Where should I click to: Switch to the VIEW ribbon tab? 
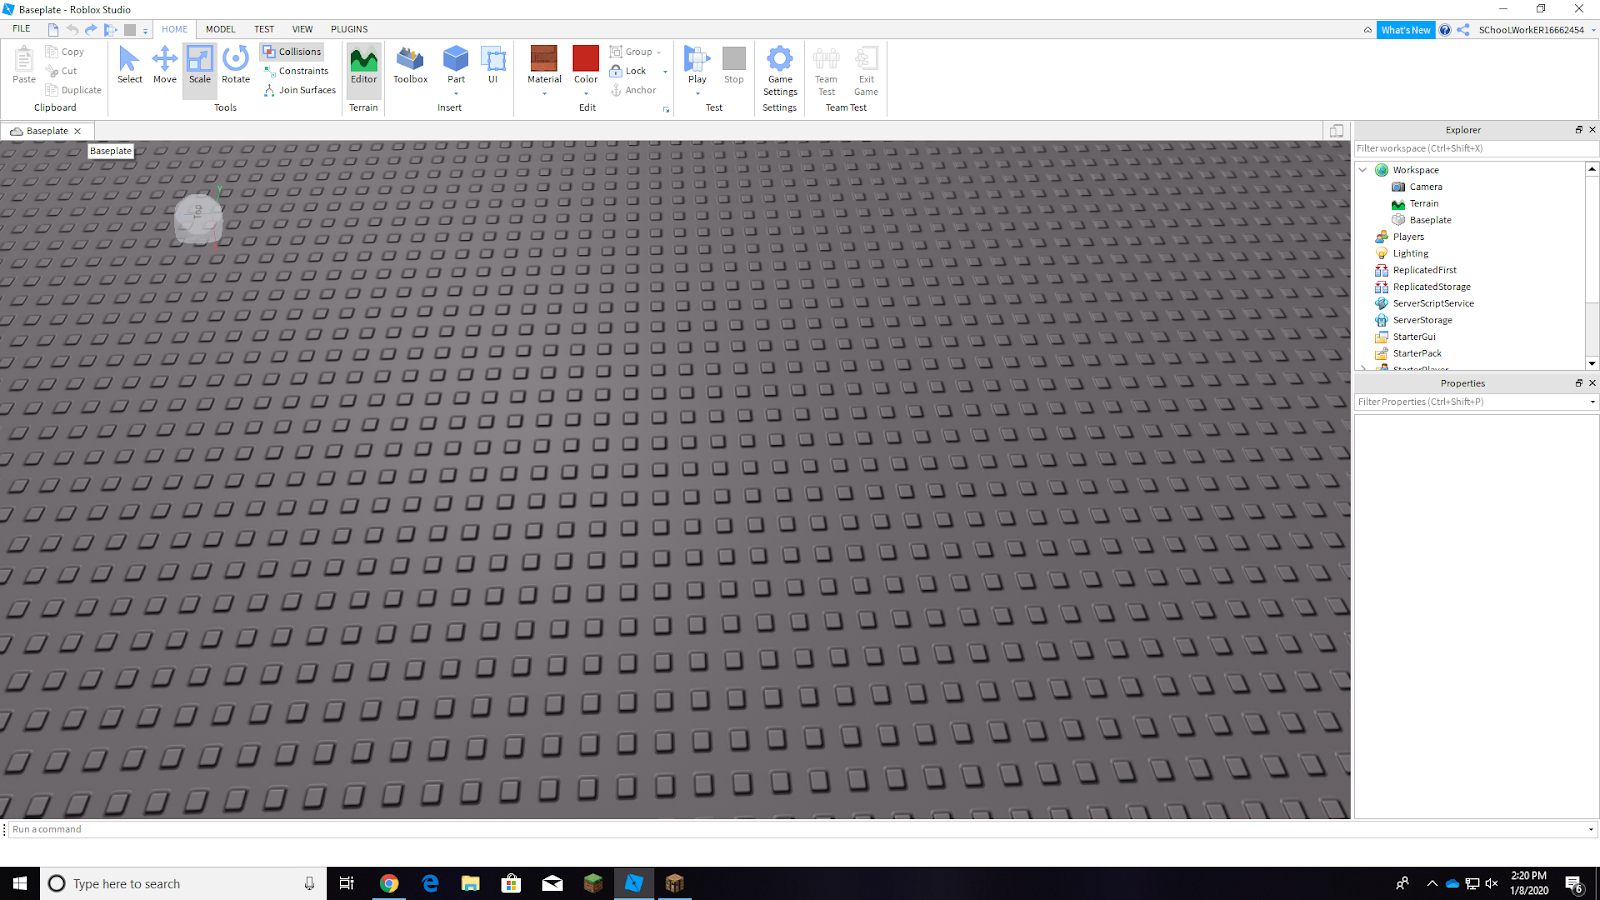302,29
